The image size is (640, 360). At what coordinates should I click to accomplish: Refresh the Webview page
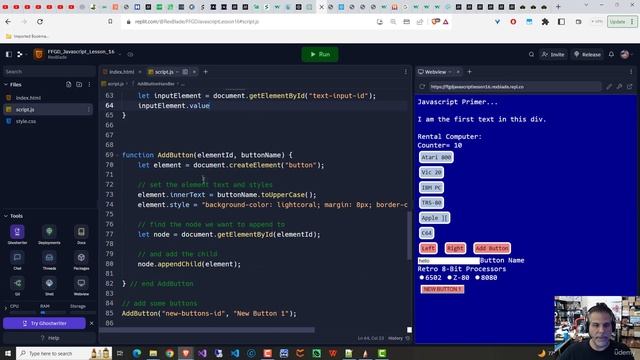(422, 87)
